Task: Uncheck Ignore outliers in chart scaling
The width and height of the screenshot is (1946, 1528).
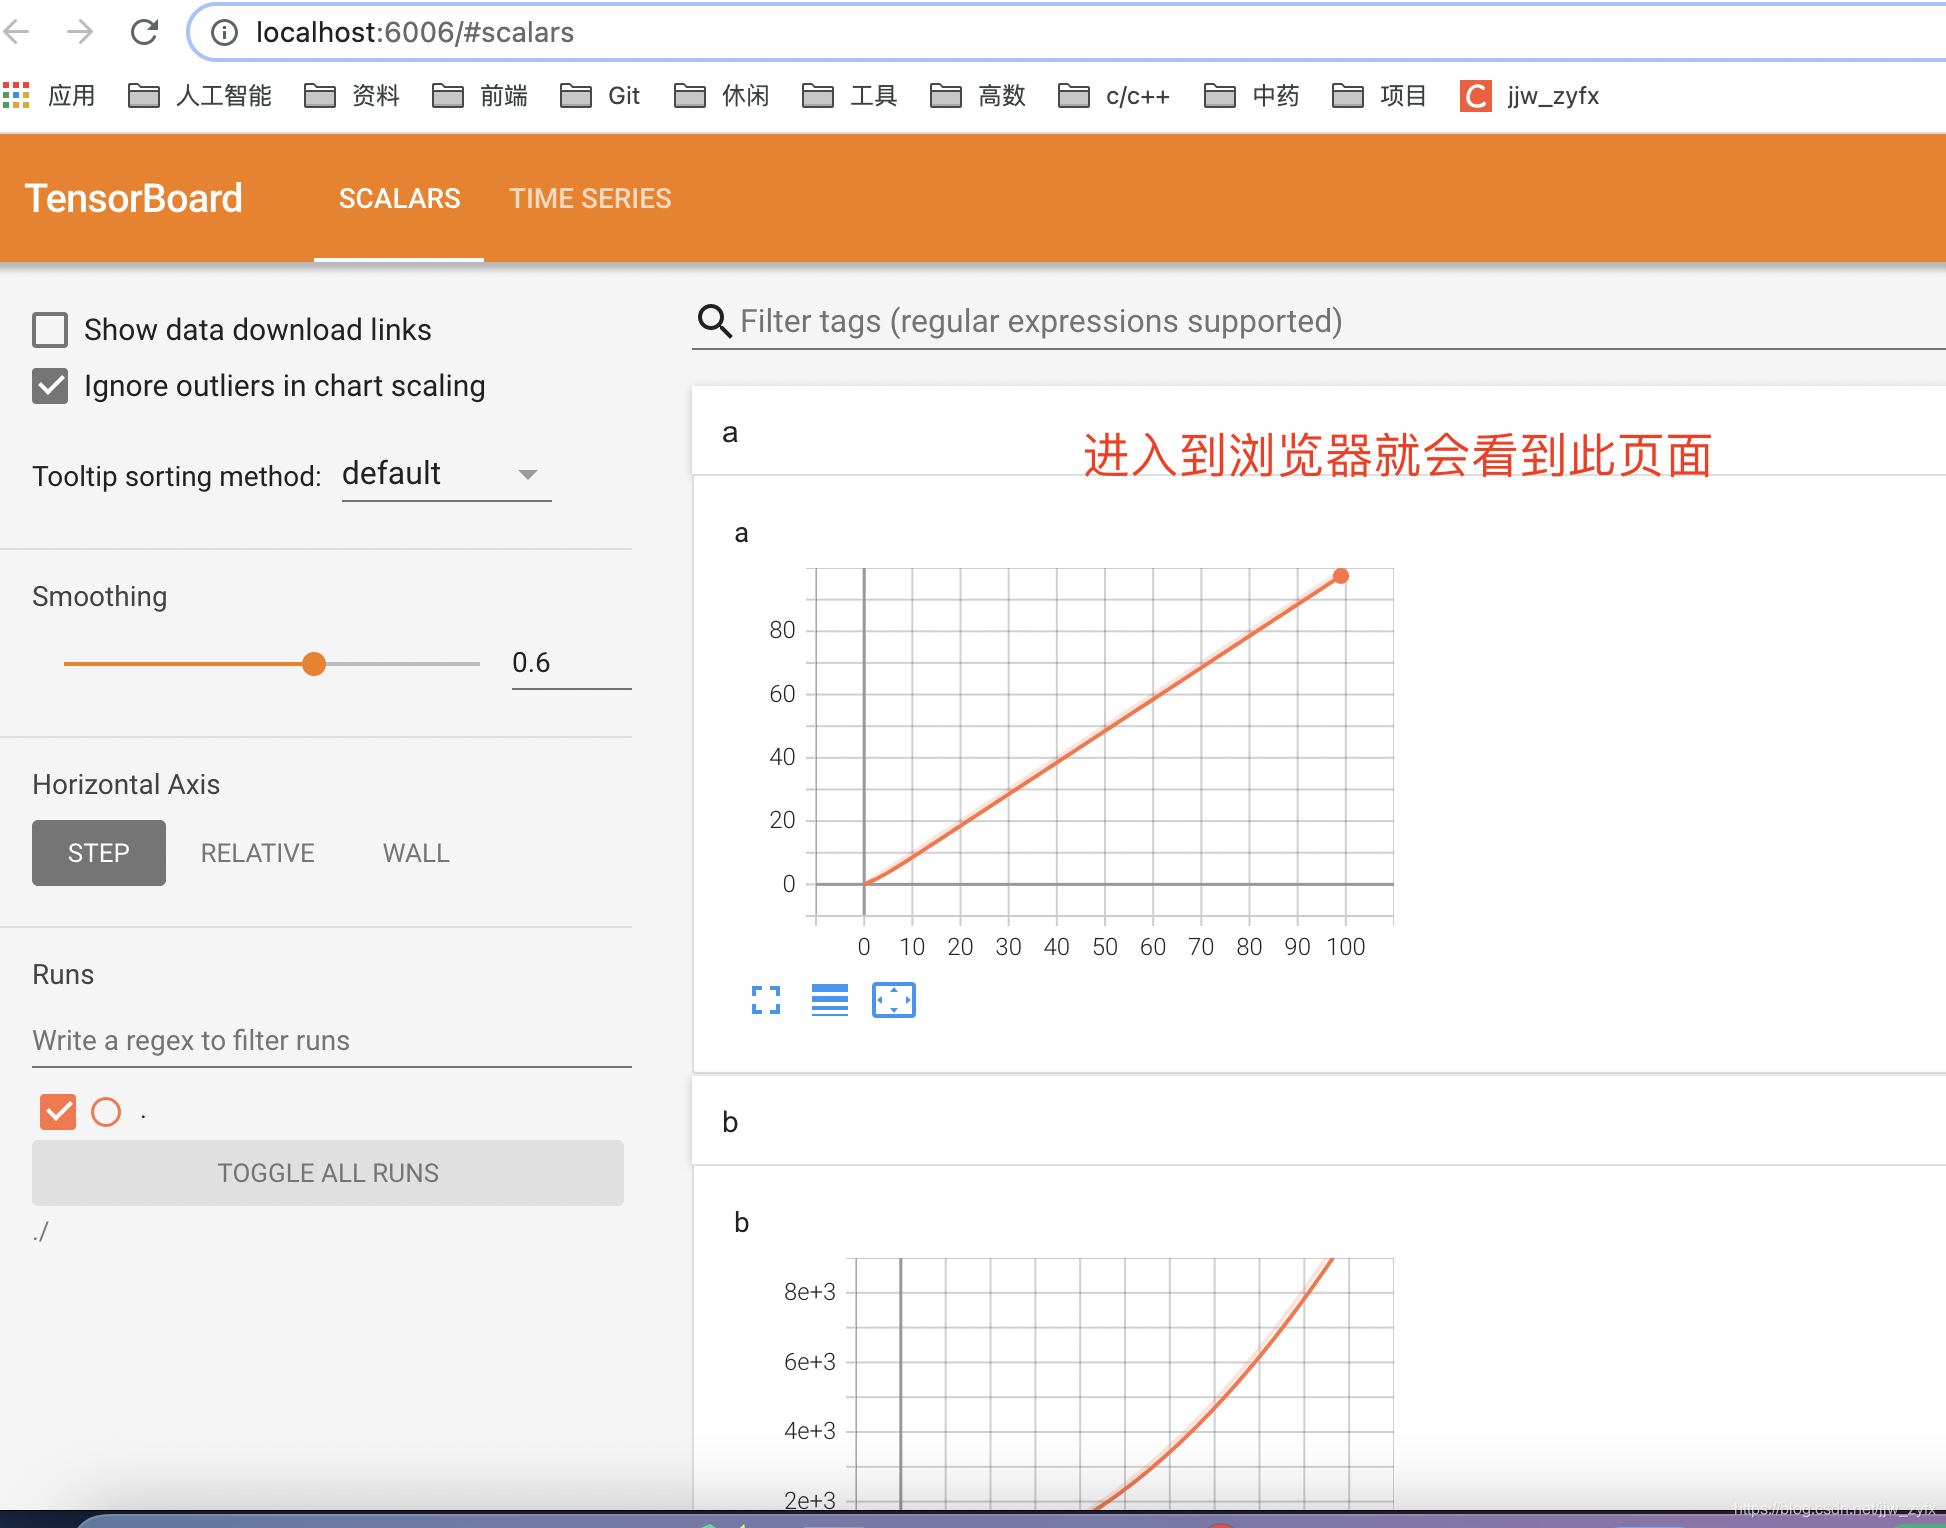Action: point(50,386)
